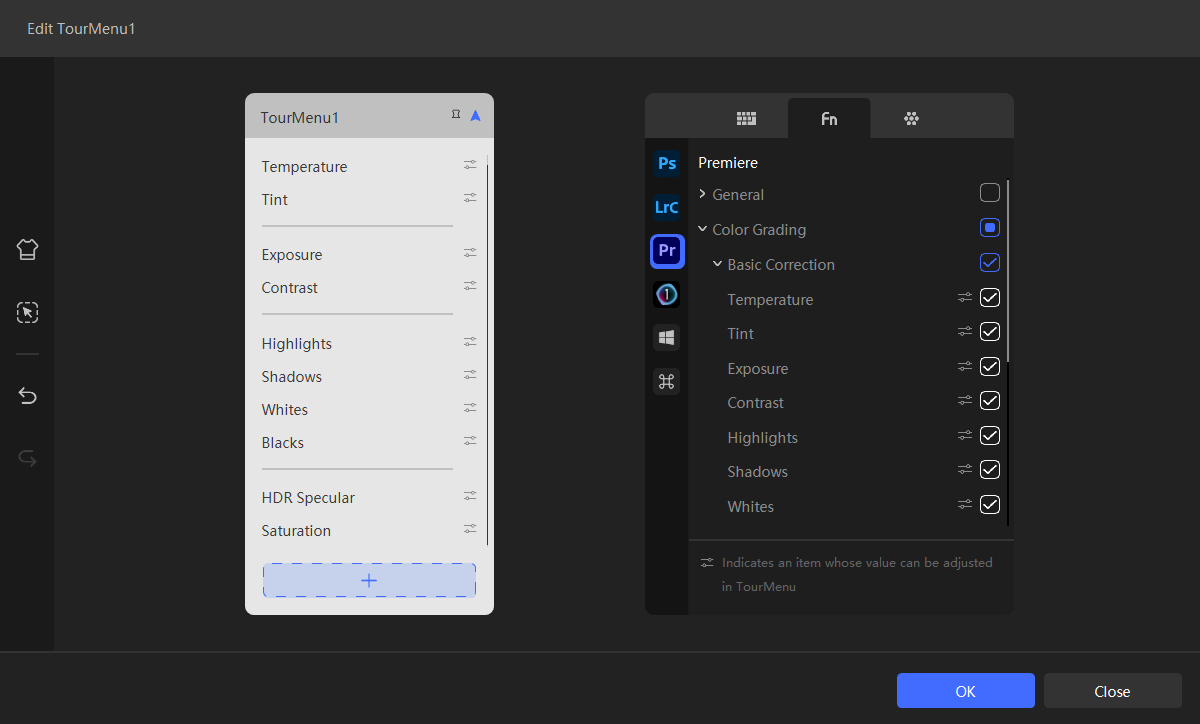Click the shirt theme icon in sidebar
The image size is (1200, 724).
28,250
